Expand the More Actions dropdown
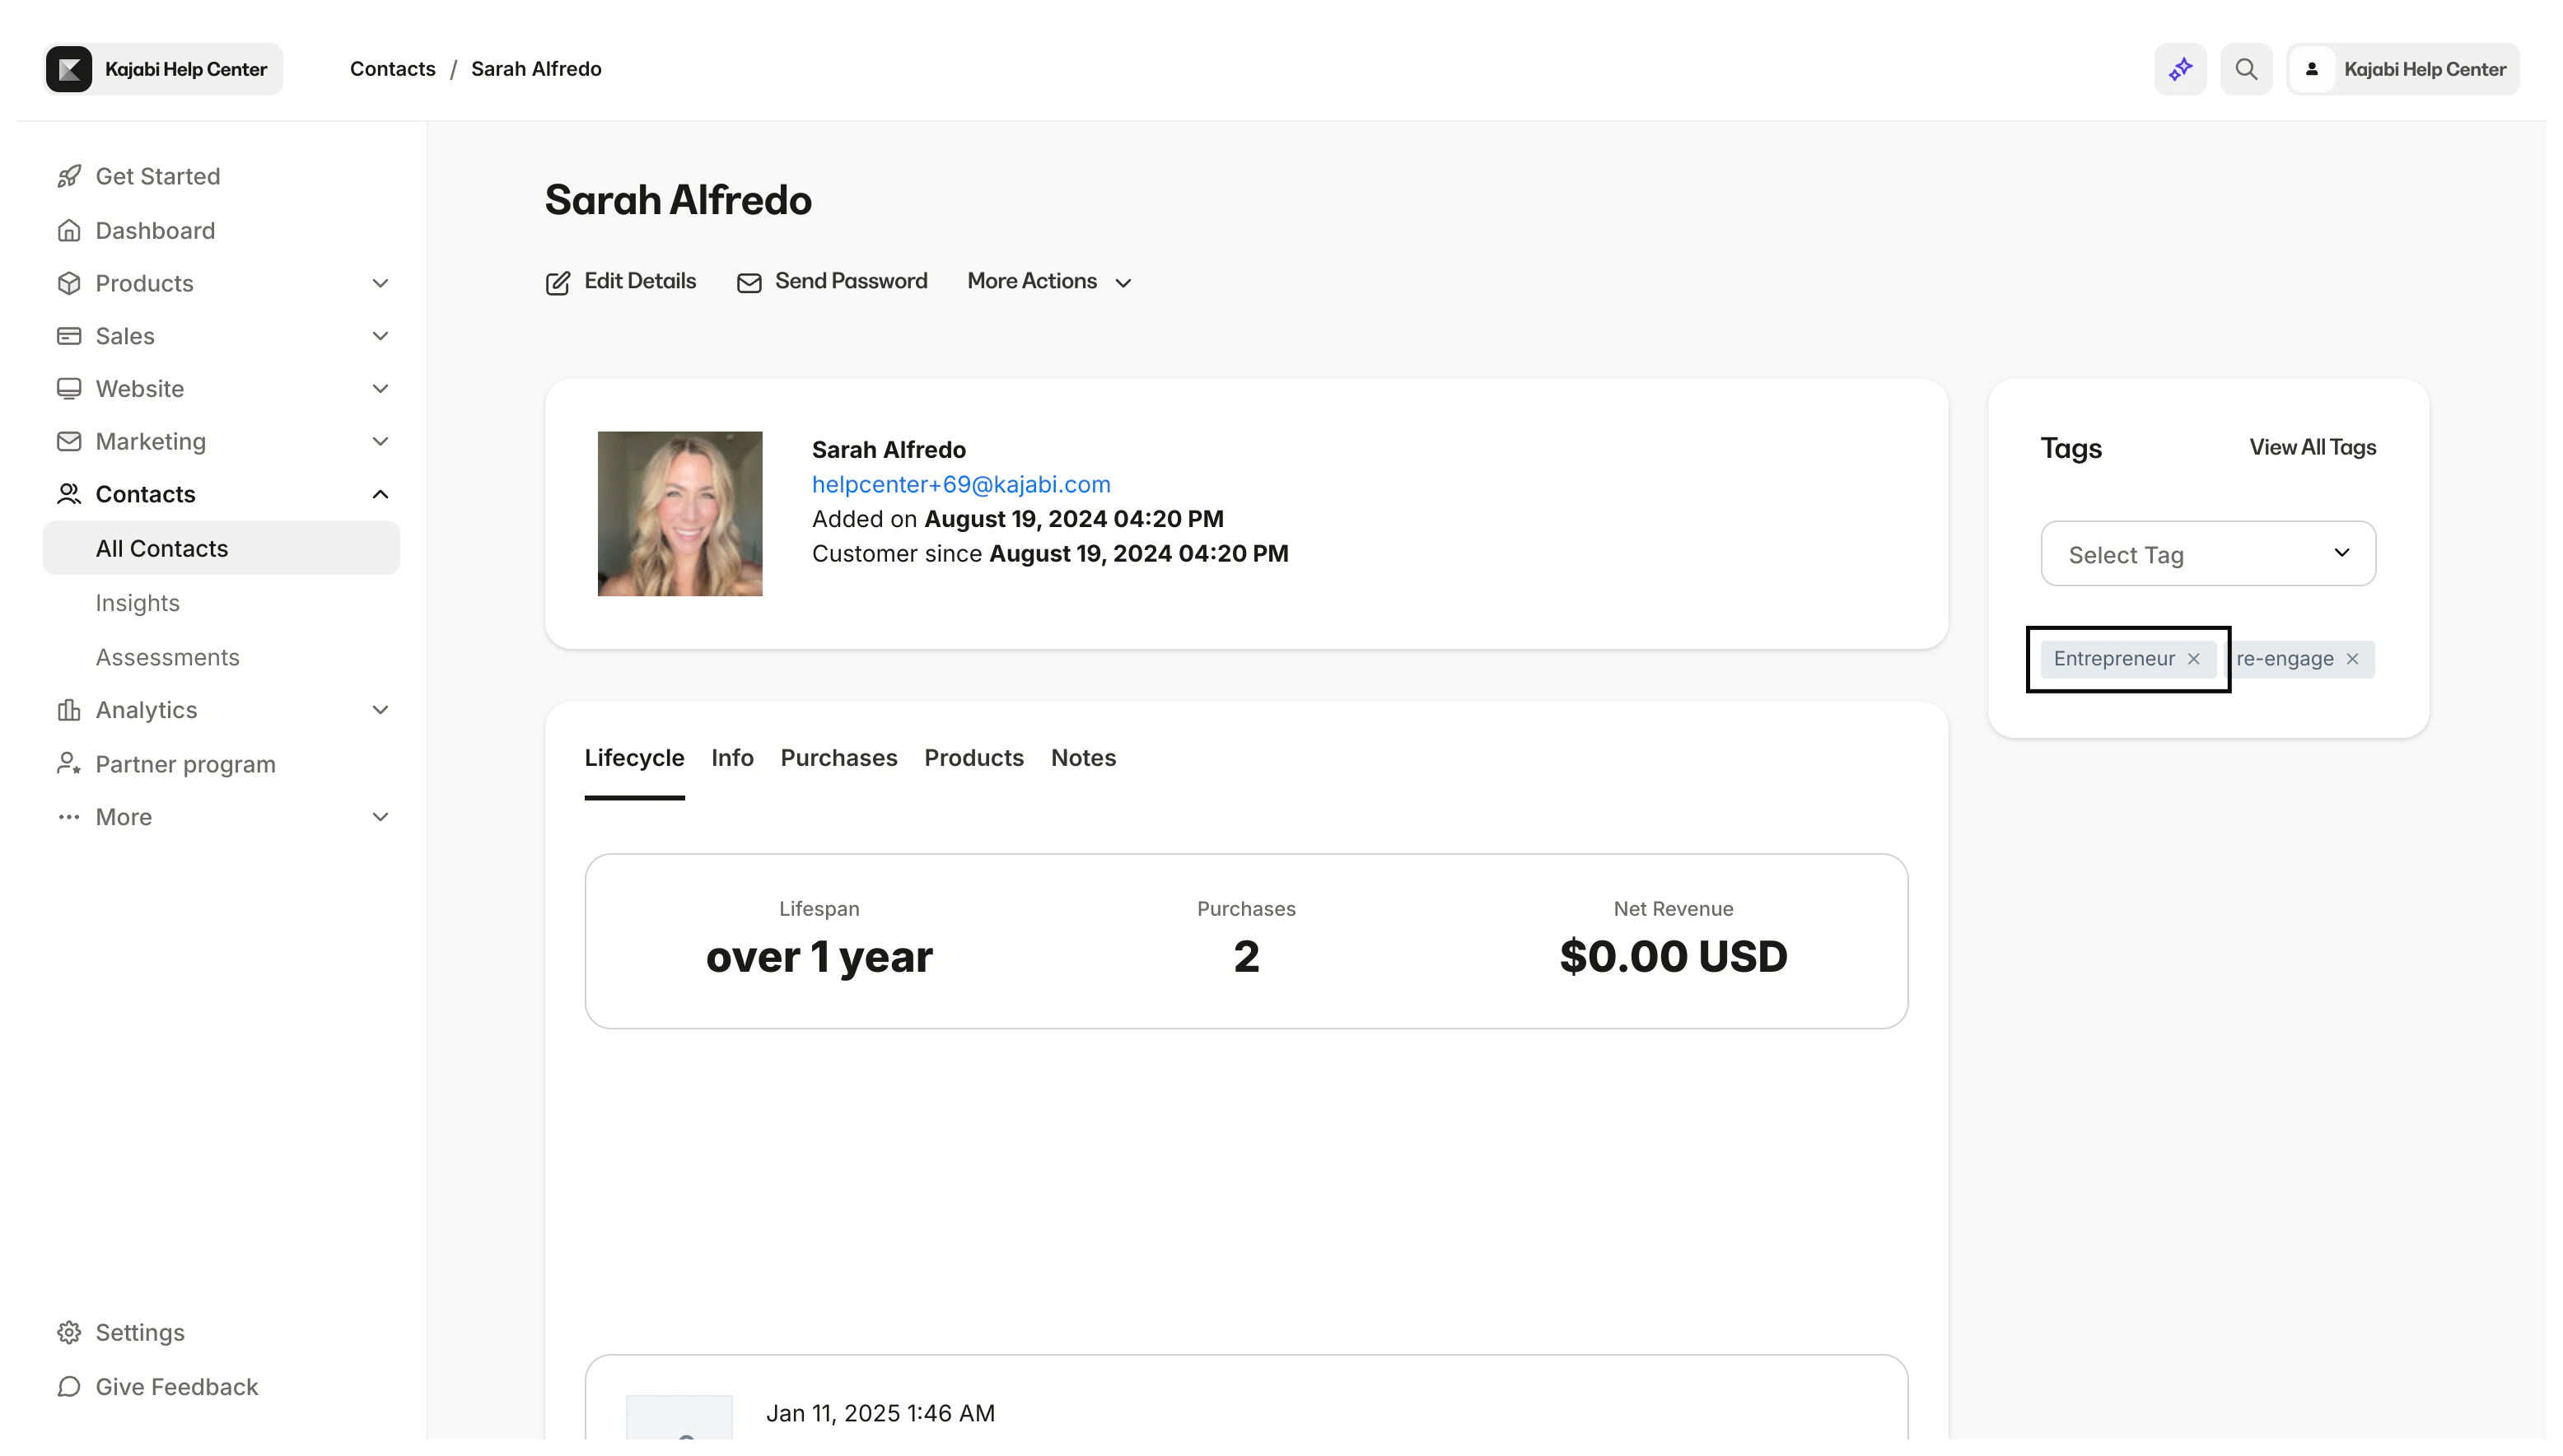The image size is (2563, 1456). coord(1049,282)
